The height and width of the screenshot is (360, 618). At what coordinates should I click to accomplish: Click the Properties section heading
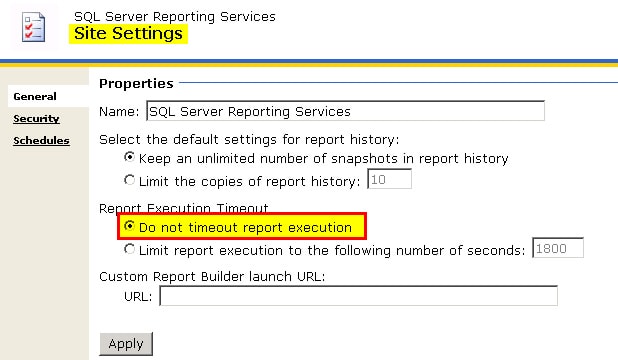[x=136, y=84]
